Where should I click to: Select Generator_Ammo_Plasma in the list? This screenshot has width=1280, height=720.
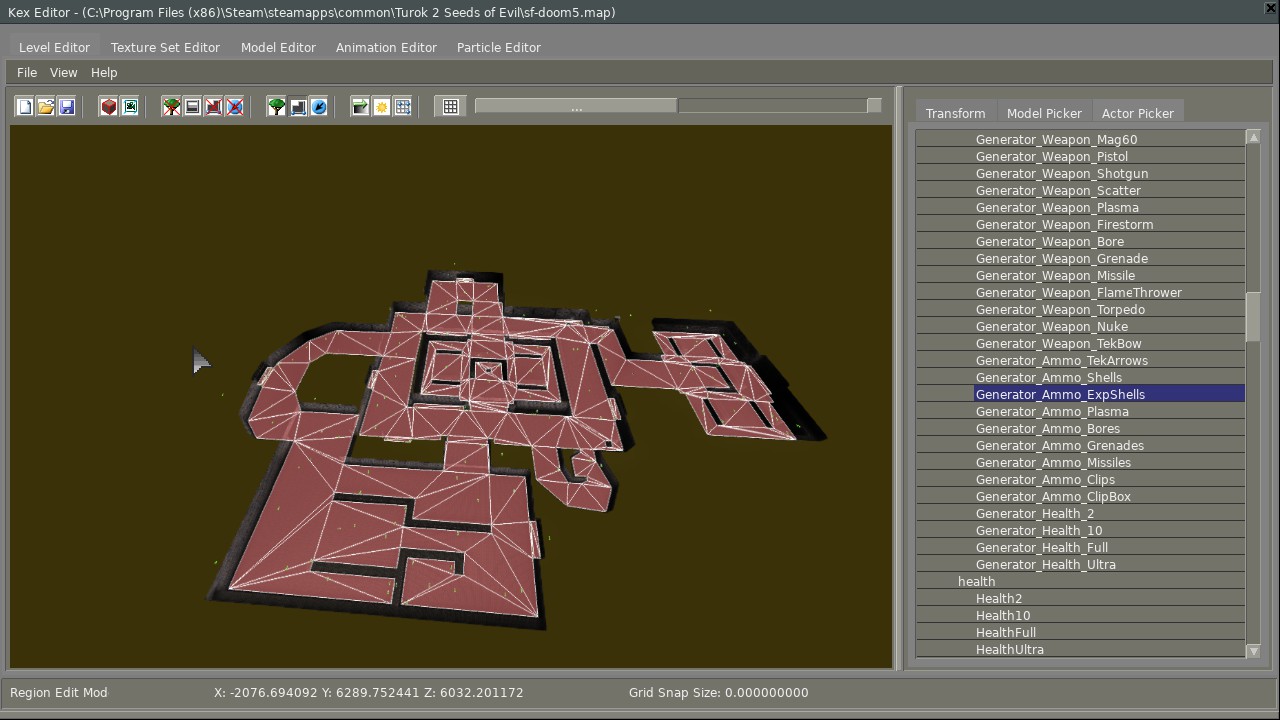[x=1052, y=412]
